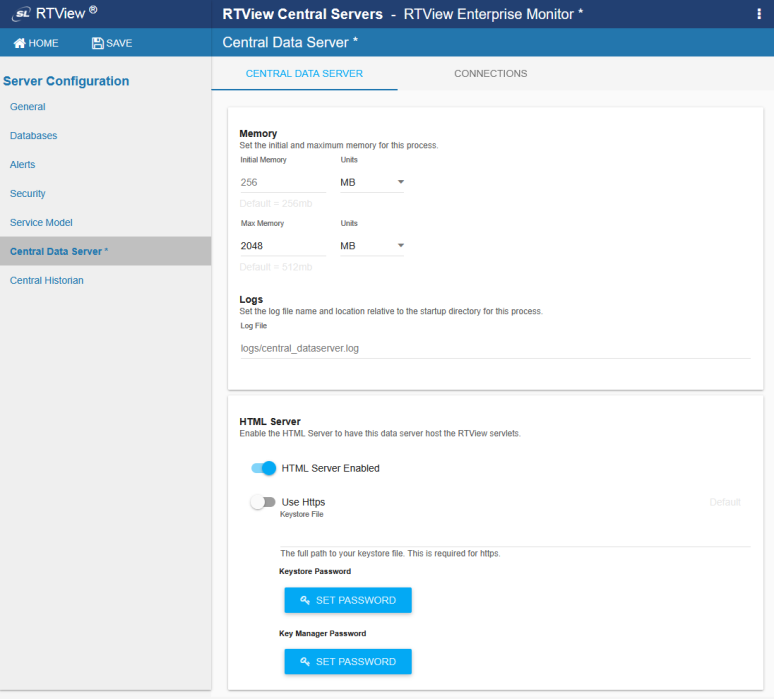The height and width of the screenshot is (699, 774).
Task: Switch to the Connections tab
Action: pos(490,74)
